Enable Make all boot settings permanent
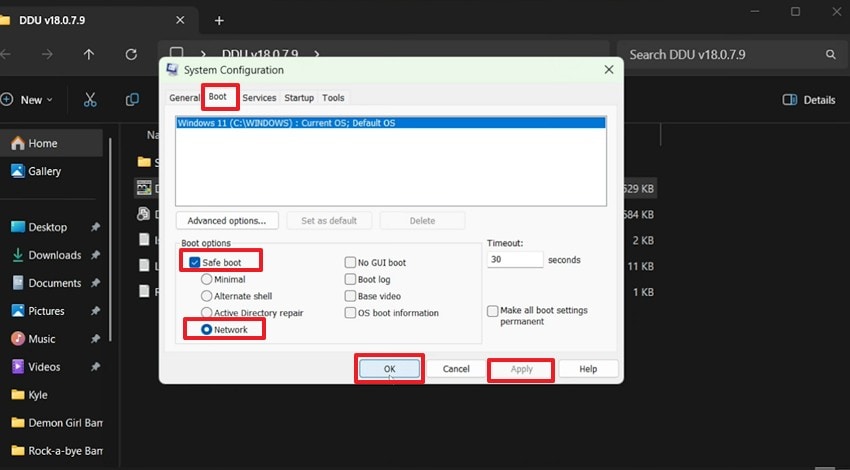Viewport: 850px width, 470px height. click(x=493, y=311)
